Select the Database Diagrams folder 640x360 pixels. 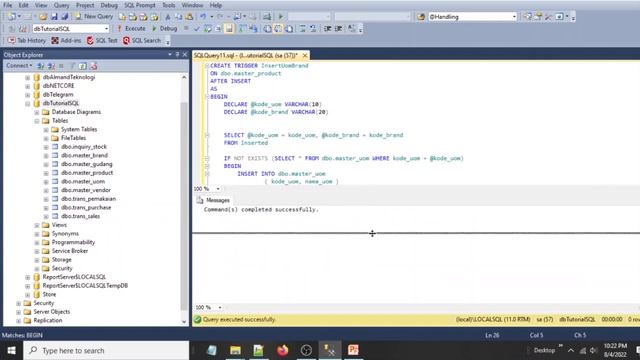tap(76, 112)
